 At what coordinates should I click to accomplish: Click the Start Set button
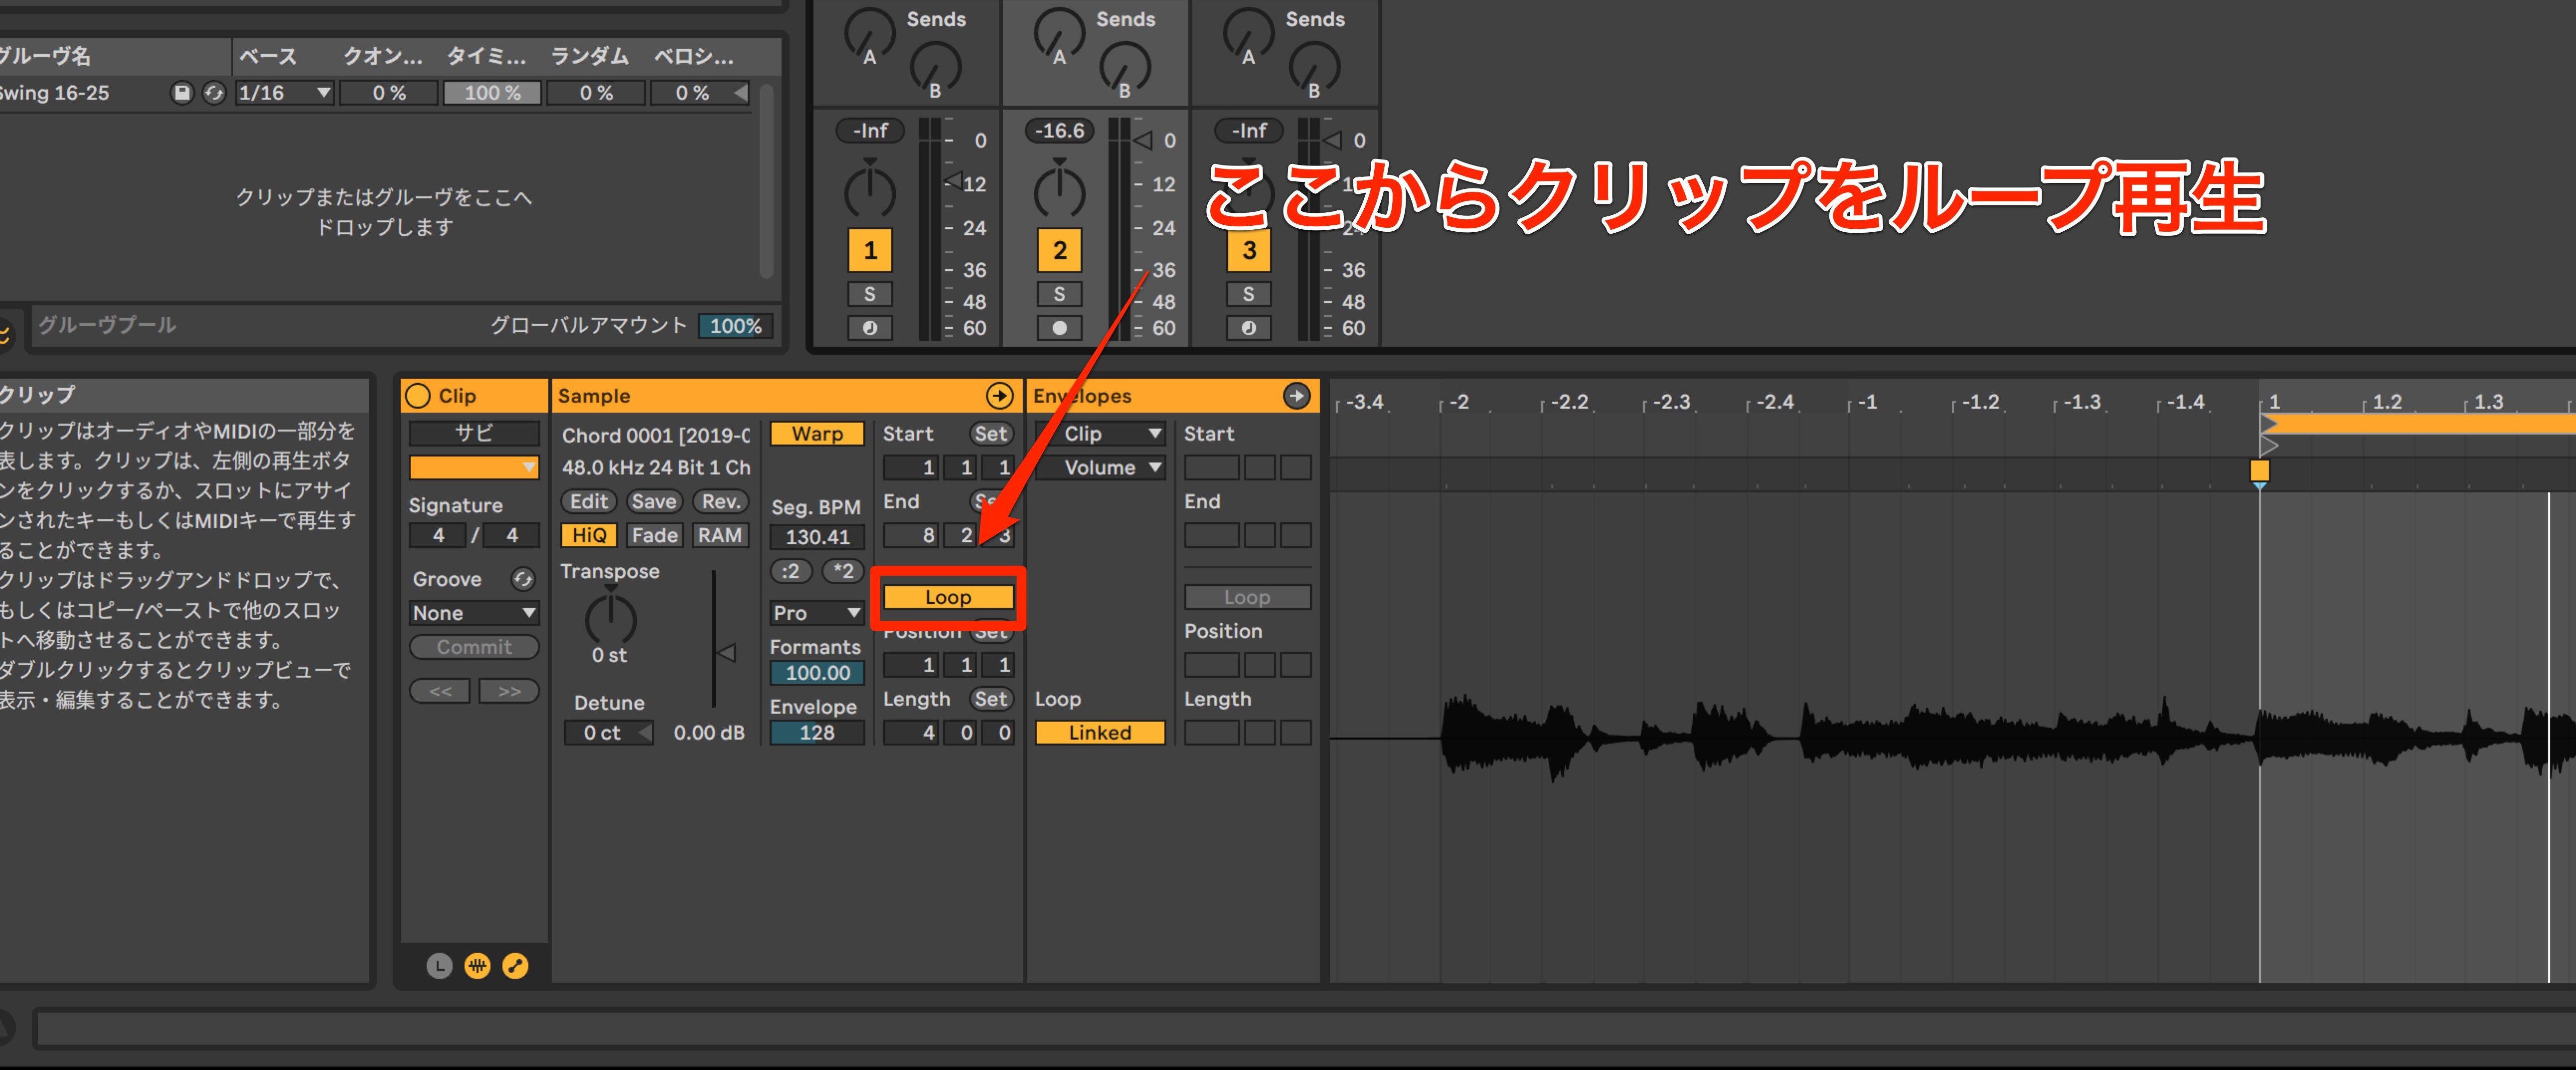(991, 434)
